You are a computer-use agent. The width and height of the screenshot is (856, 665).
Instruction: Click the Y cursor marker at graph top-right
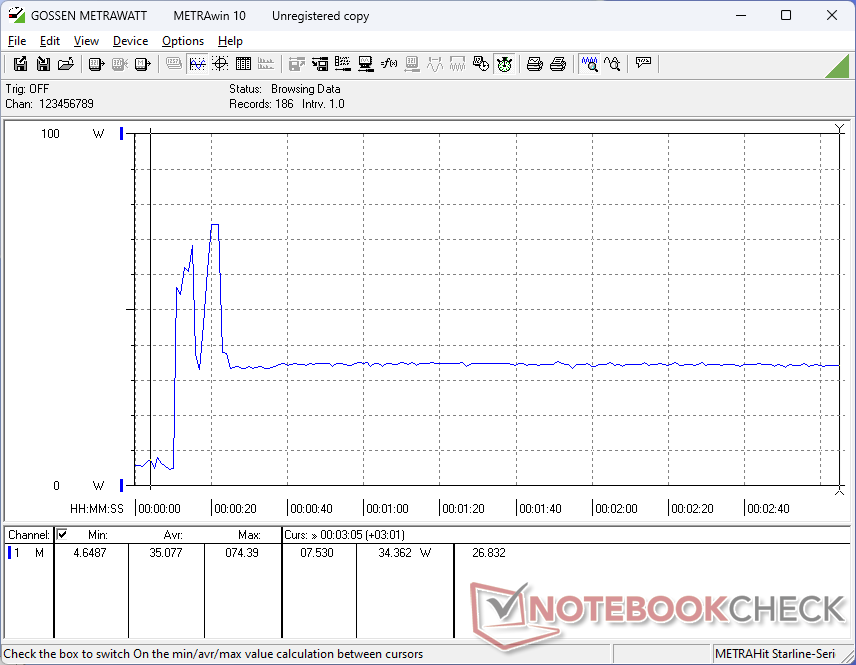840,128
